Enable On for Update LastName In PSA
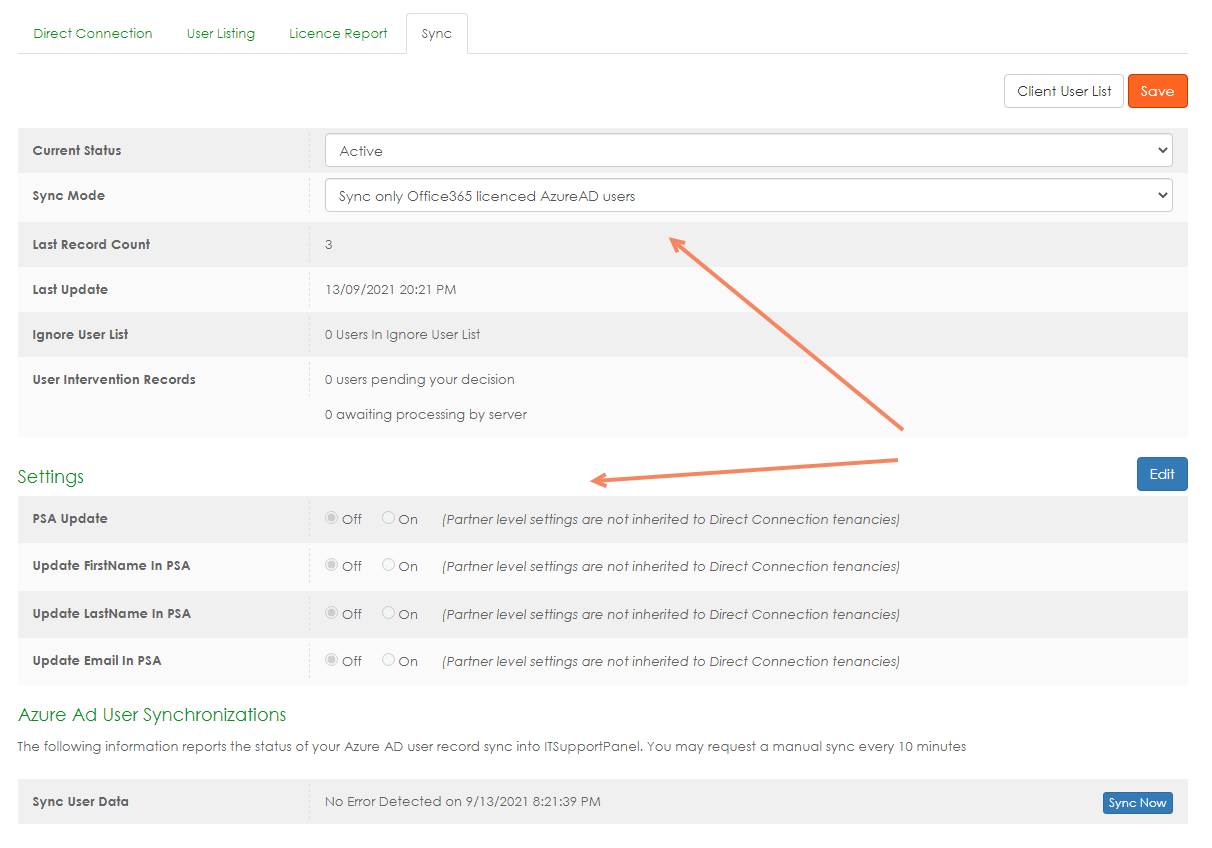The height and width of the screenshot is (848, 1212). [389, 613]
